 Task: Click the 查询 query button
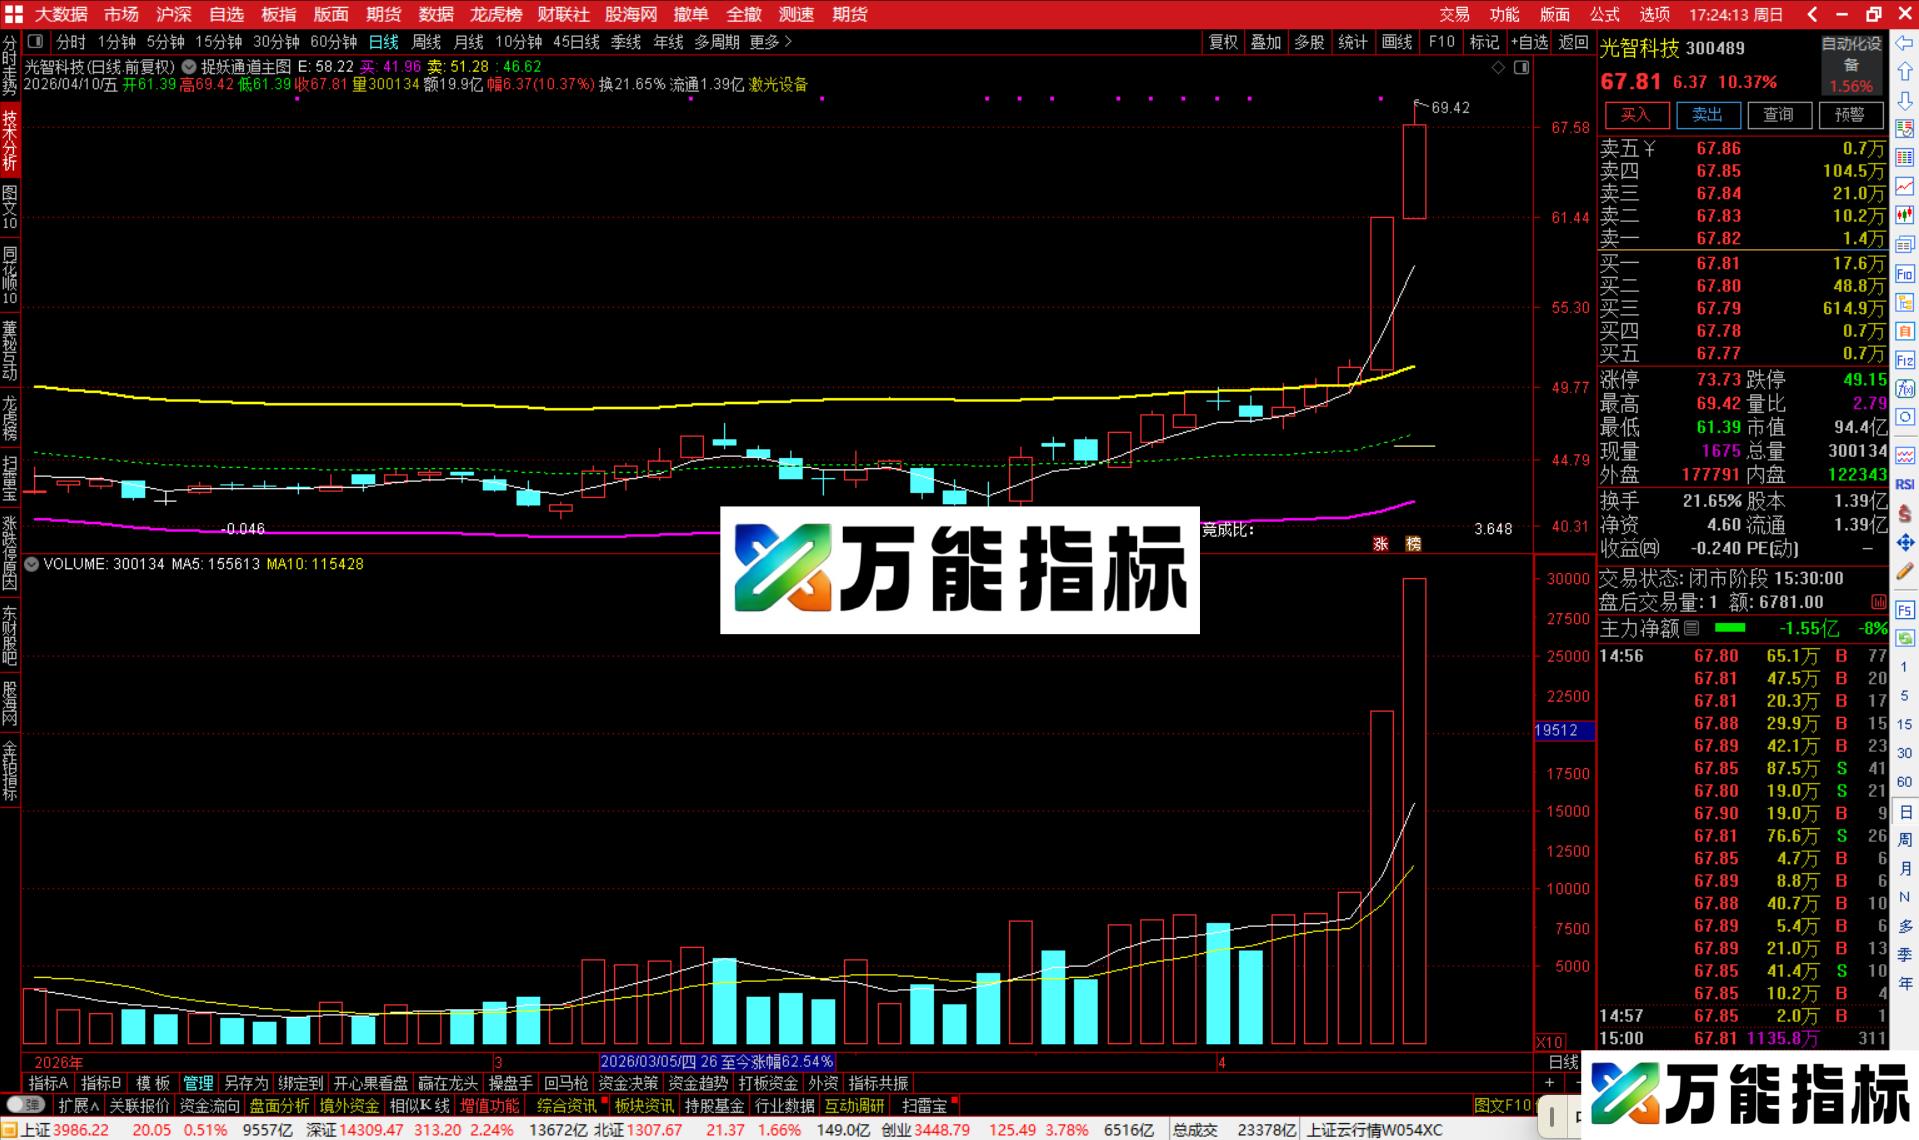point(1779,115)
